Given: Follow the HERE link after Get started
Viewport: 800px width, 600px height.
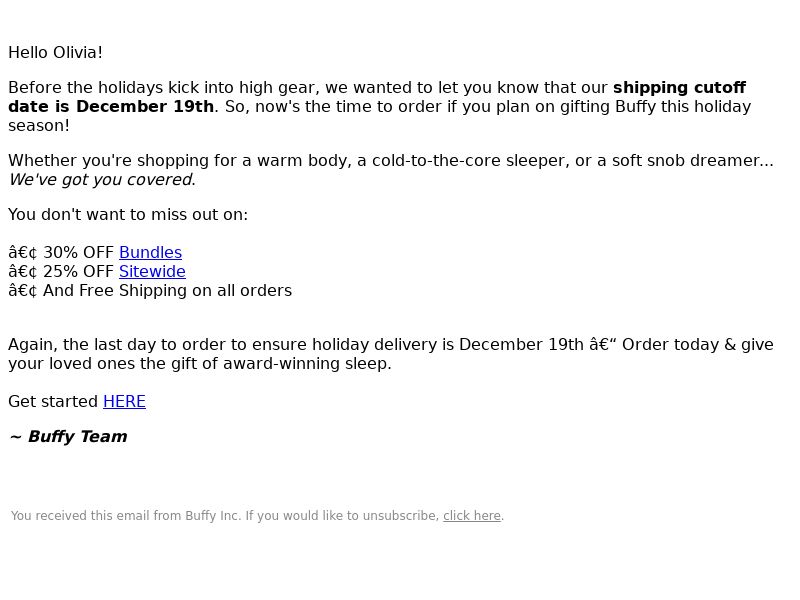Looking at the screenshot, I should (124, 402).
